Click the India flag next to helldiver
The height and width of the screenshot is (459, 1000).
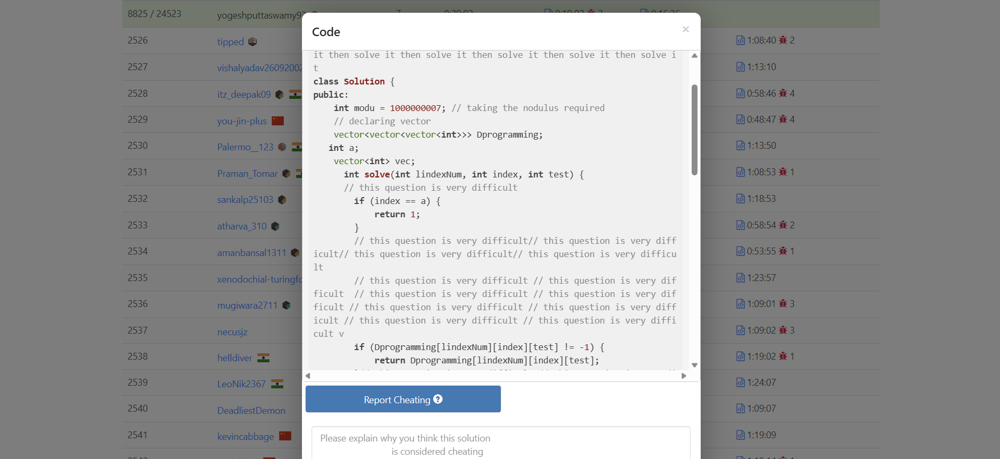pos(263,357)
